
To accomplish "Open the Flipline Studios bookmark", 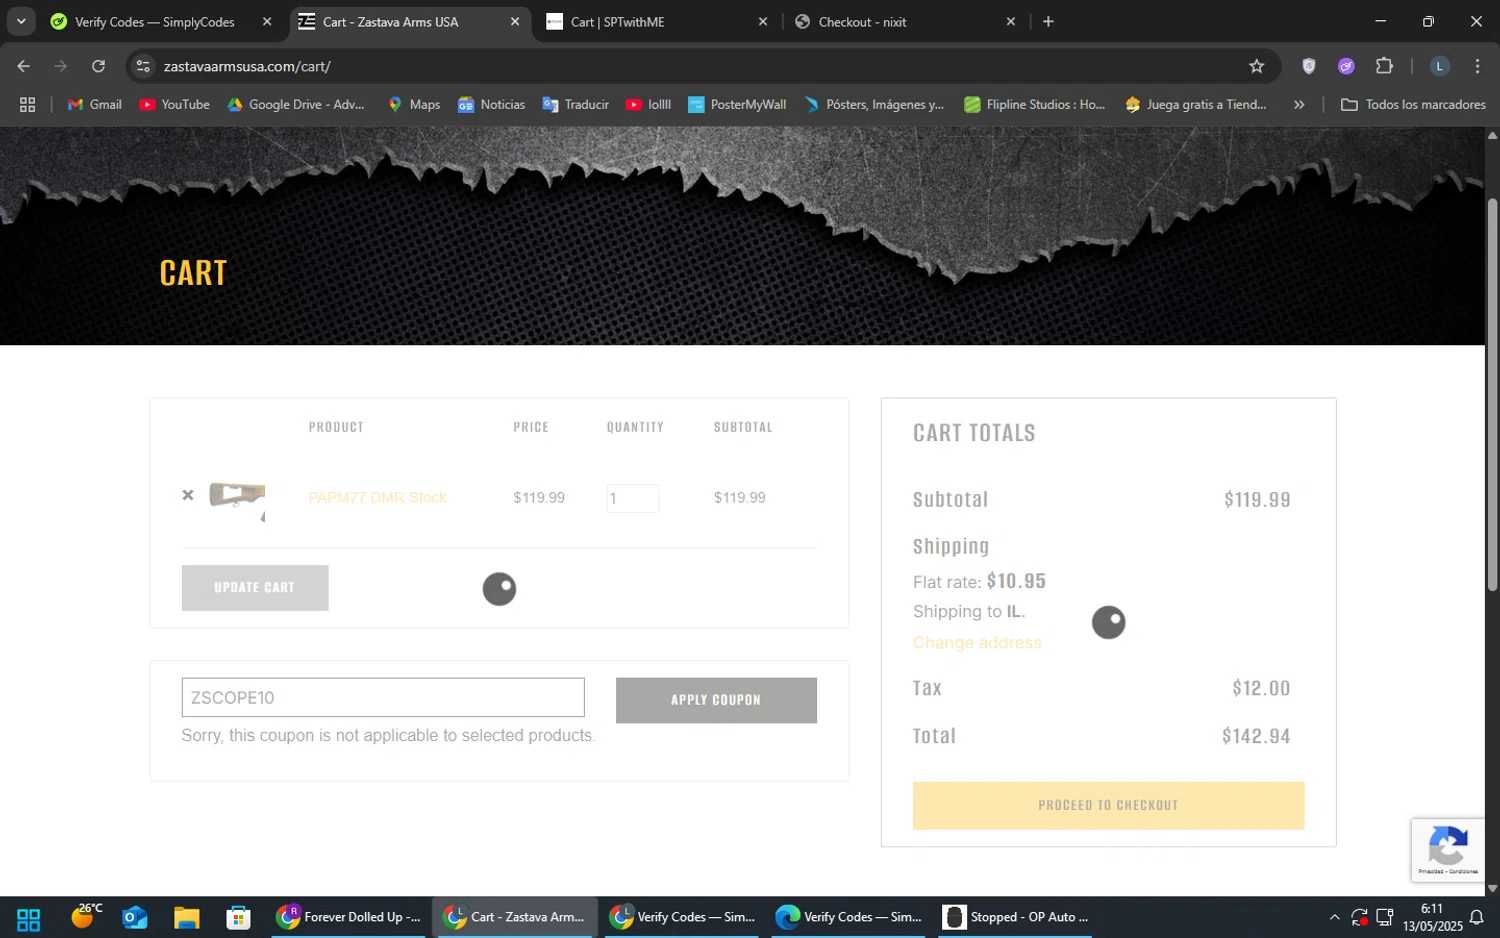I will coord(1034,104).
